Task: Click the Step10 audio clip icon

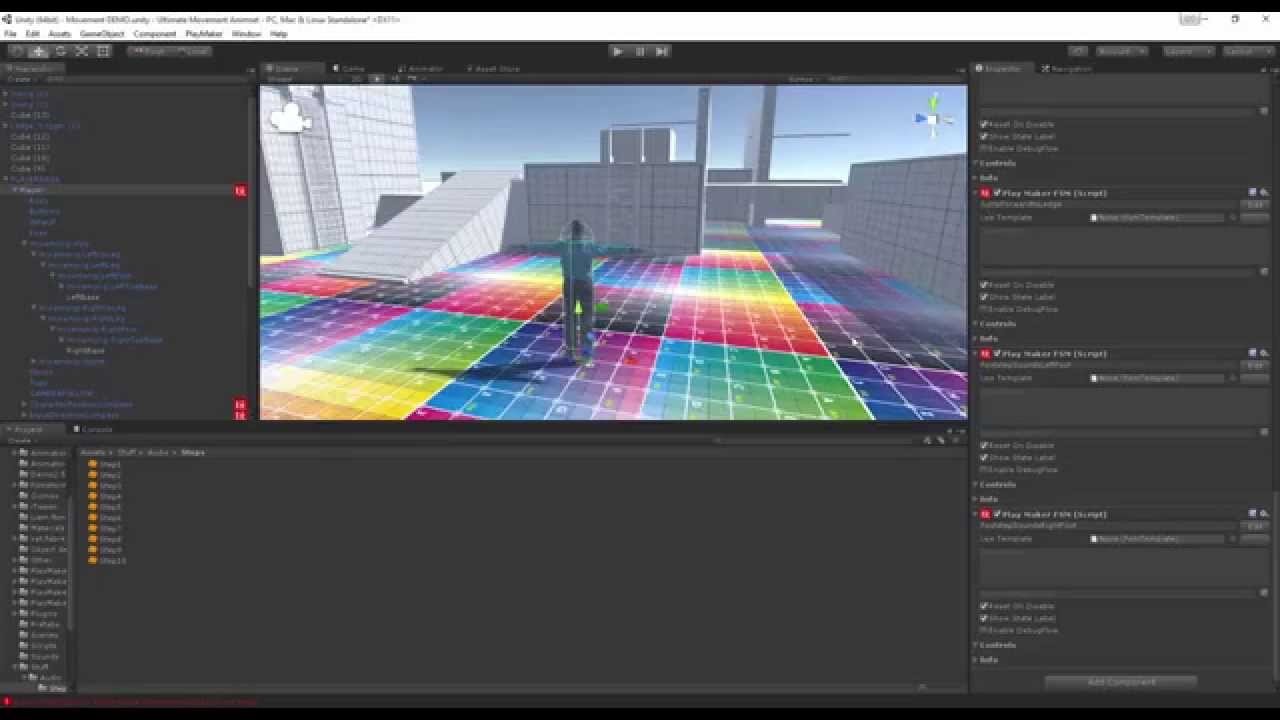Action: 92,561
